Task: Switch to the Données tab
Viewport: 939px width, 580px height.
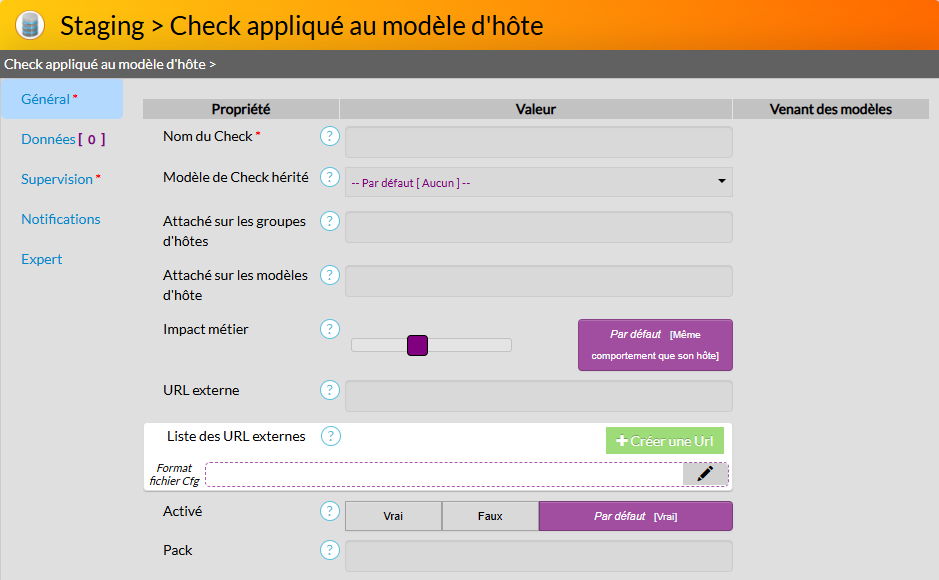Action: click(x=62, y=139)
